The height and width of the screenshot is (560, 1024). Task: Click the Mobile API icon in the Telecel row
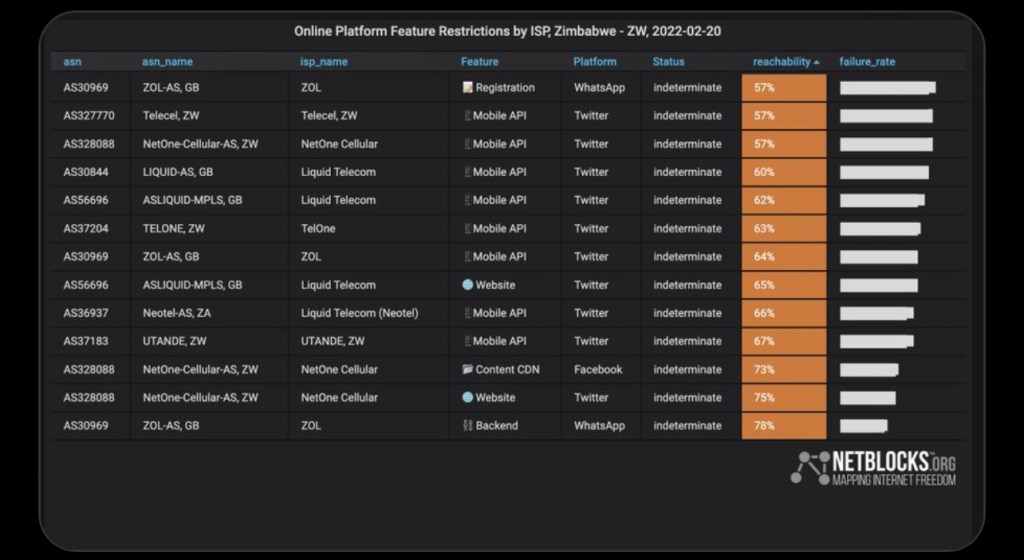point(467,116)
